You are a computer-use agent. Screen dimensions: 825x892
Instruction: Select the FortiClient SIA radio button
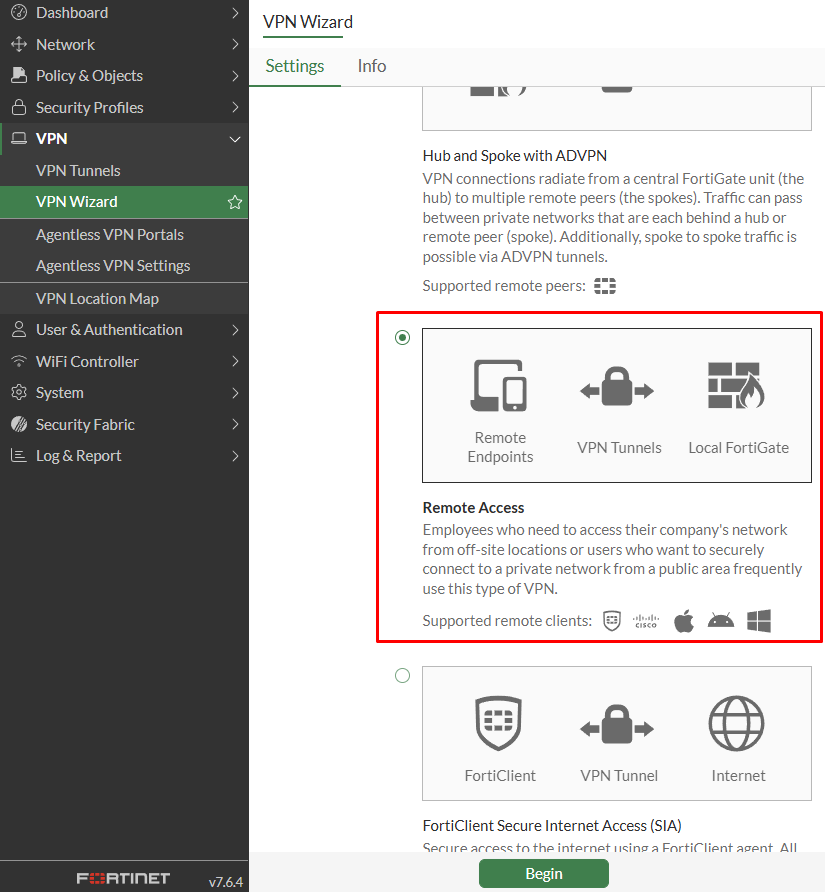(402, 675)
